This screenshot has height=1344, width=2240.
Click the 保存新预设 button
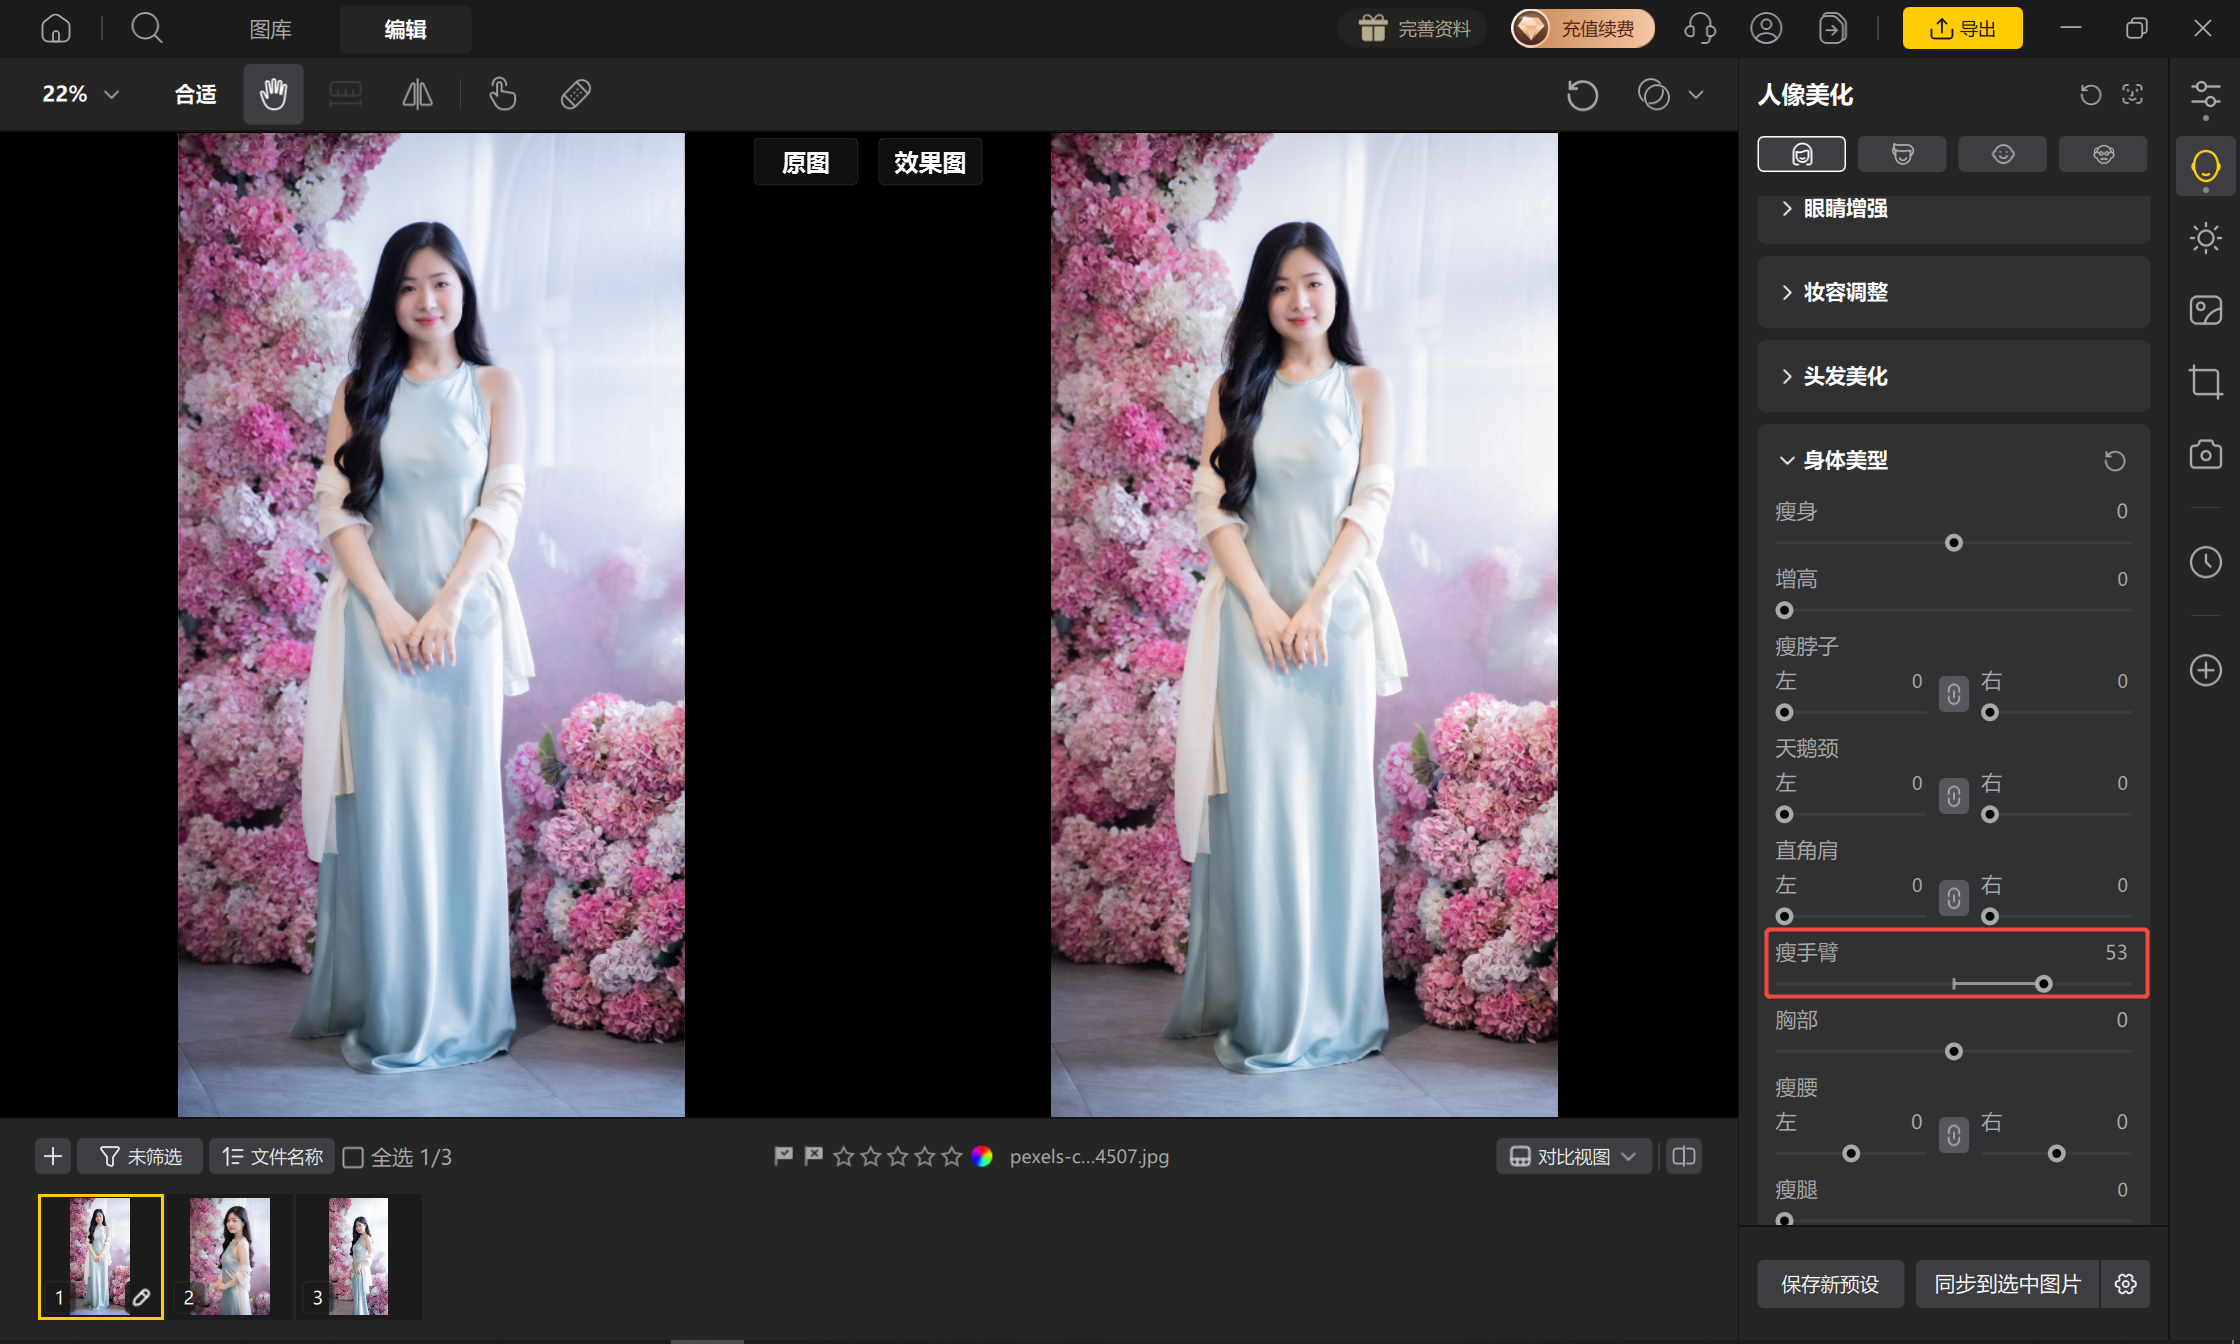pyautogui.click(x=1830, y=1284)
